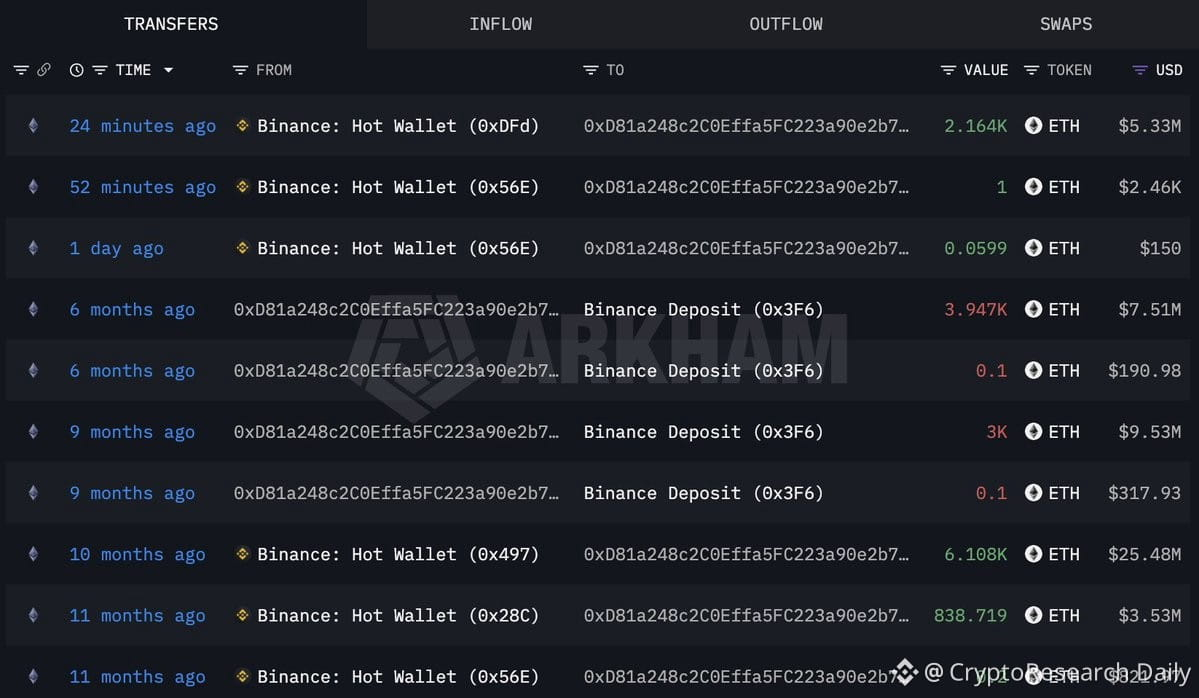Open the 52 minutes ago transaction link

[142, 187]
